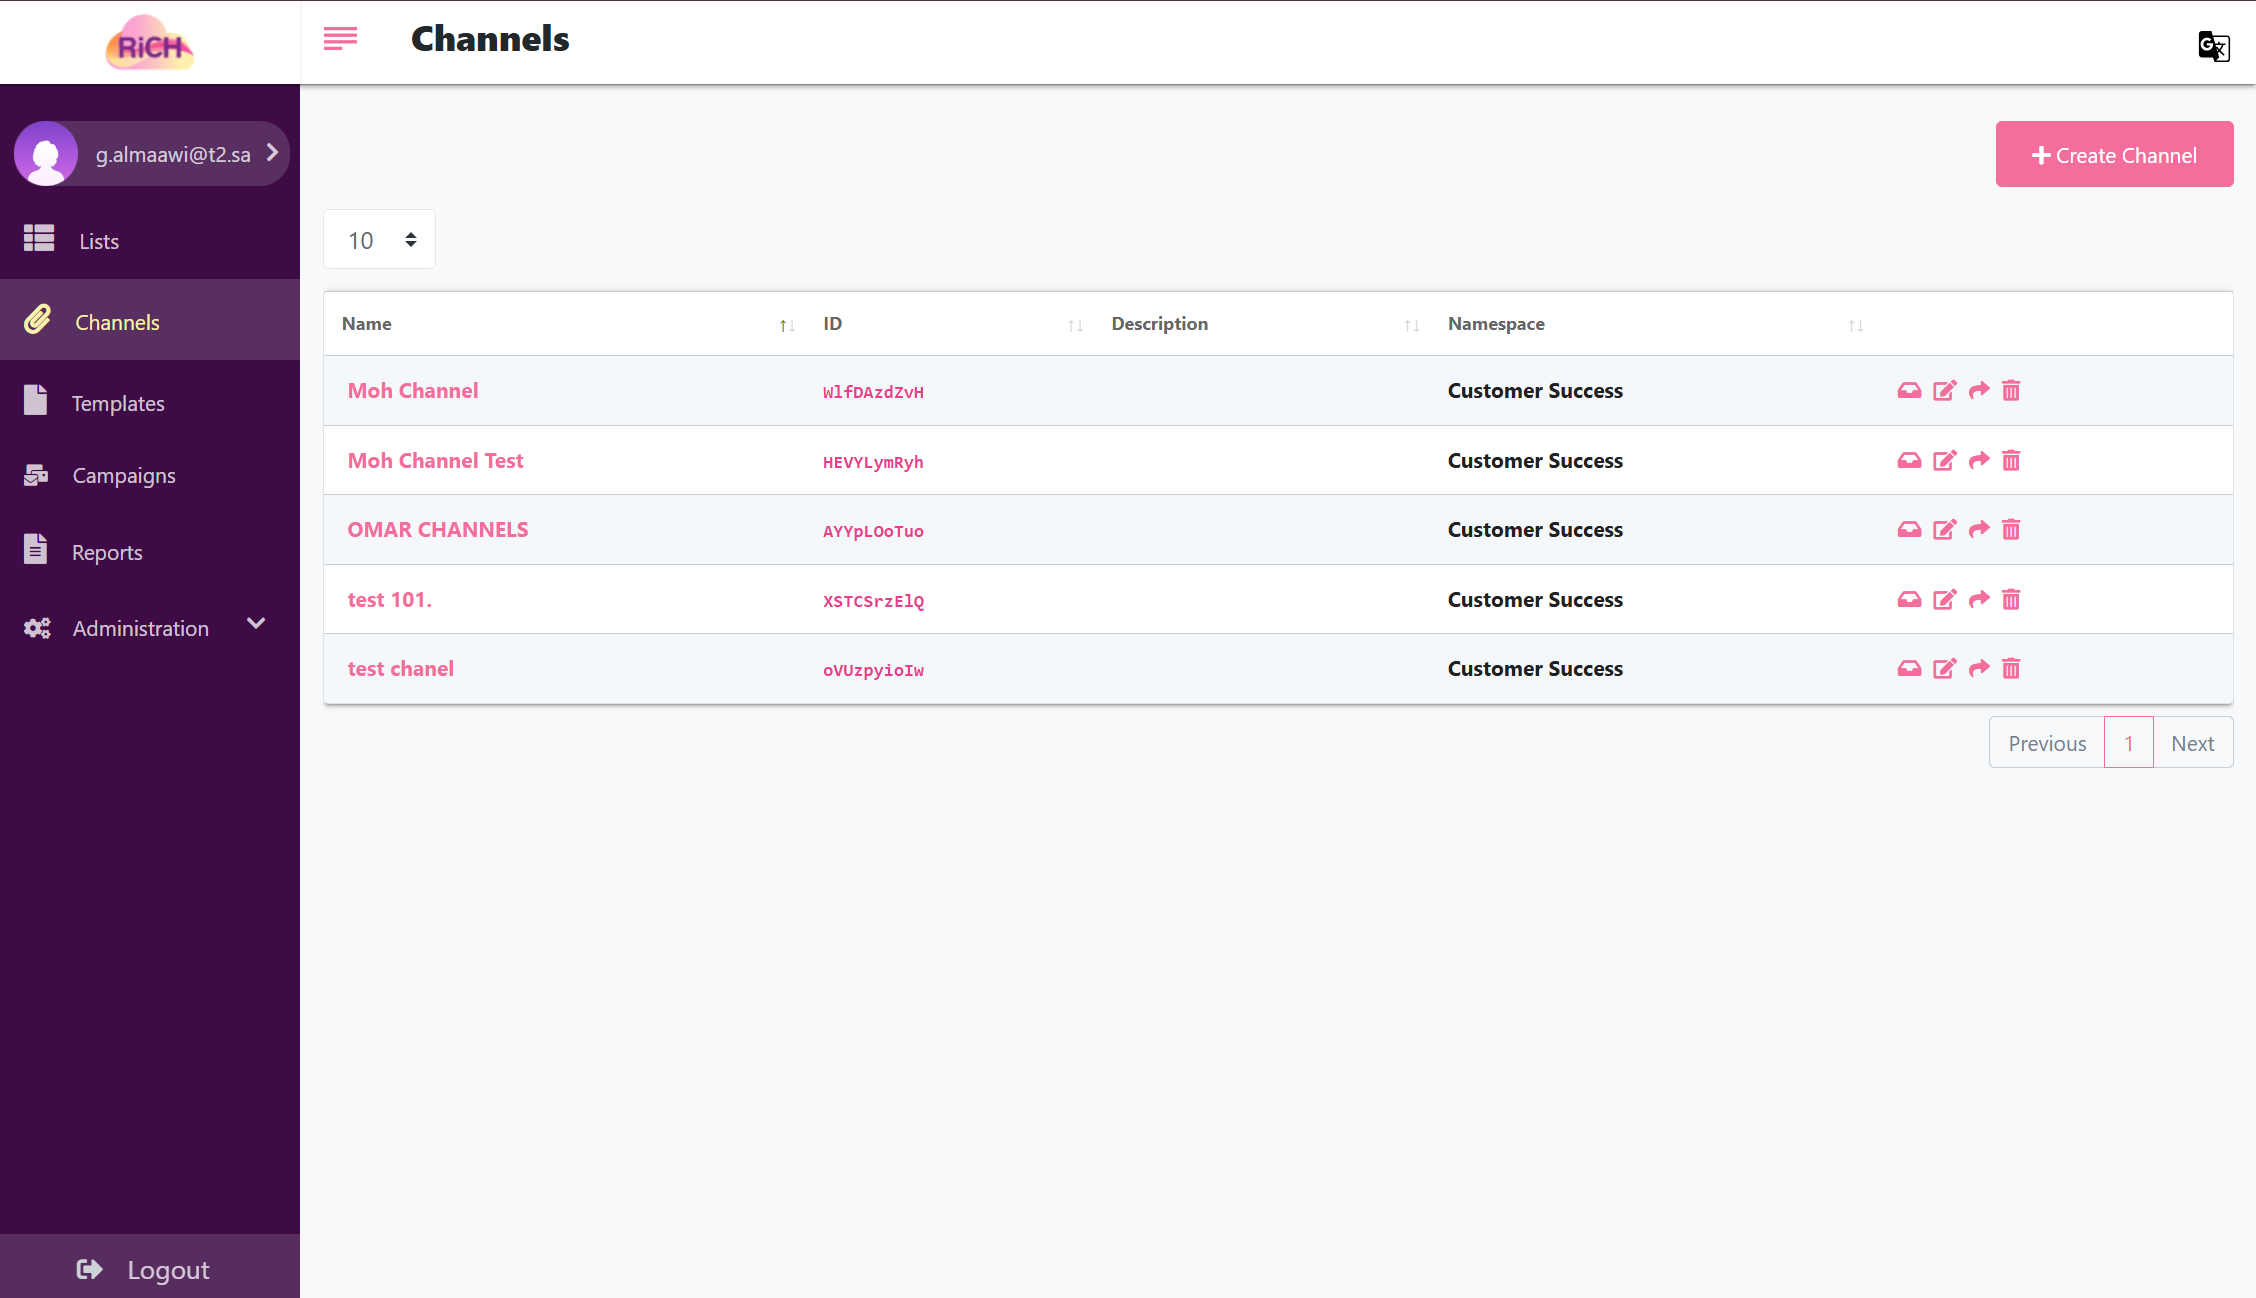Share test chanel via arrow icon
The image size is (2256, 1298).
click(1979, 669)
